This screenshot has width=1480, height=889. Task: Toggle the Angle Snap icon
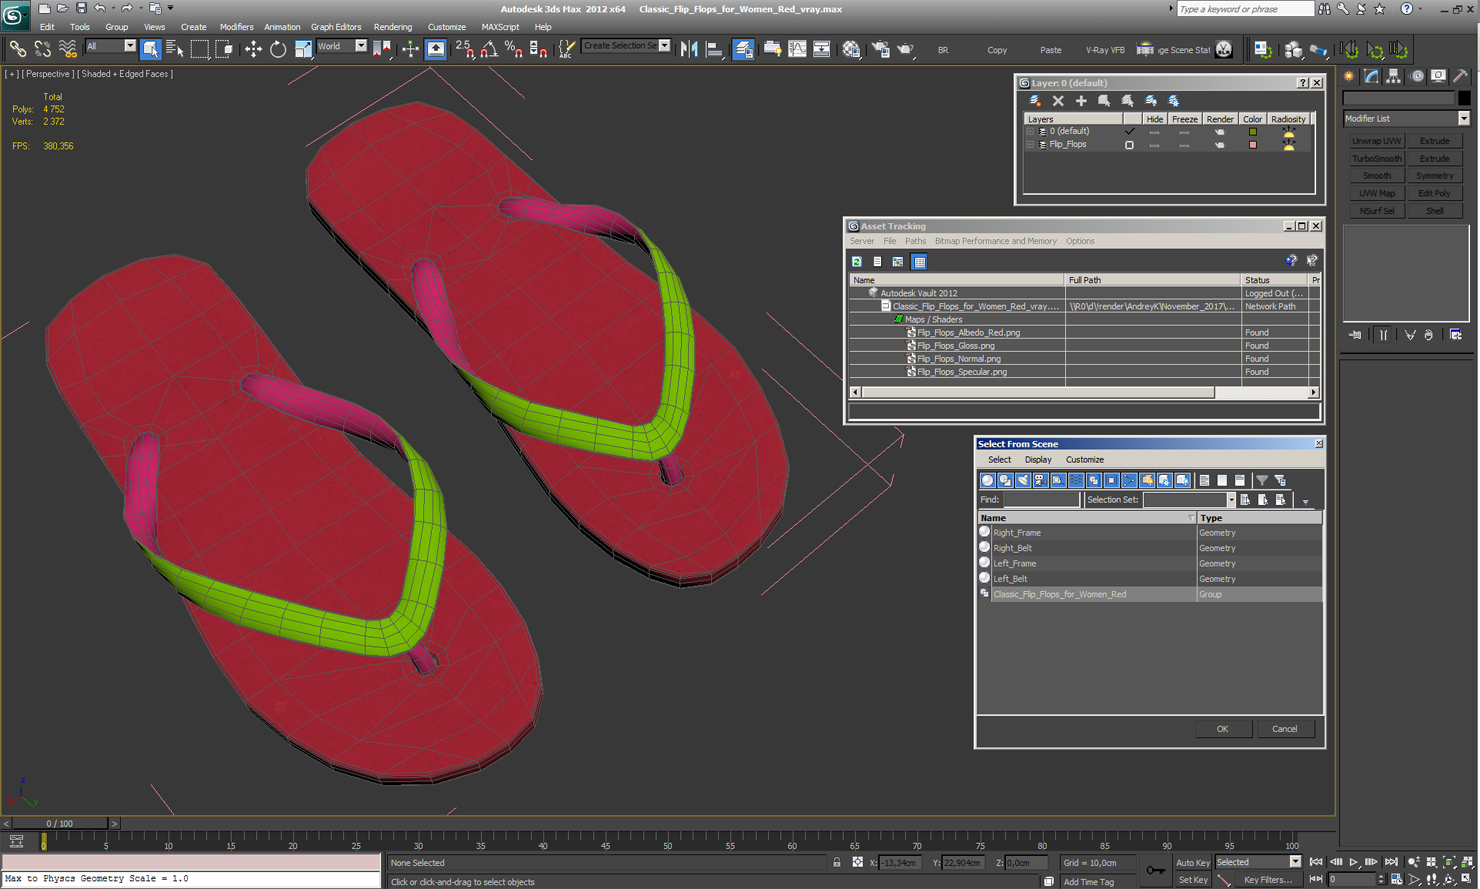[489, 48]
